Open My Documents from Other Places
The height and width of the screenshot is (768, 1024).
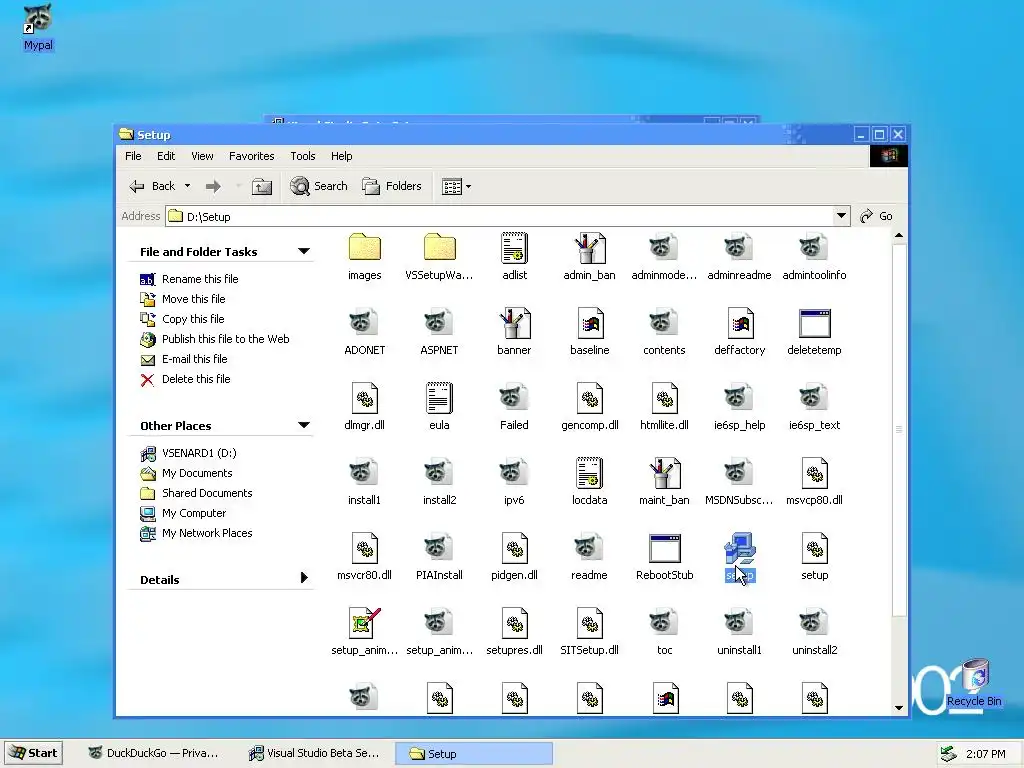[197, 473]
